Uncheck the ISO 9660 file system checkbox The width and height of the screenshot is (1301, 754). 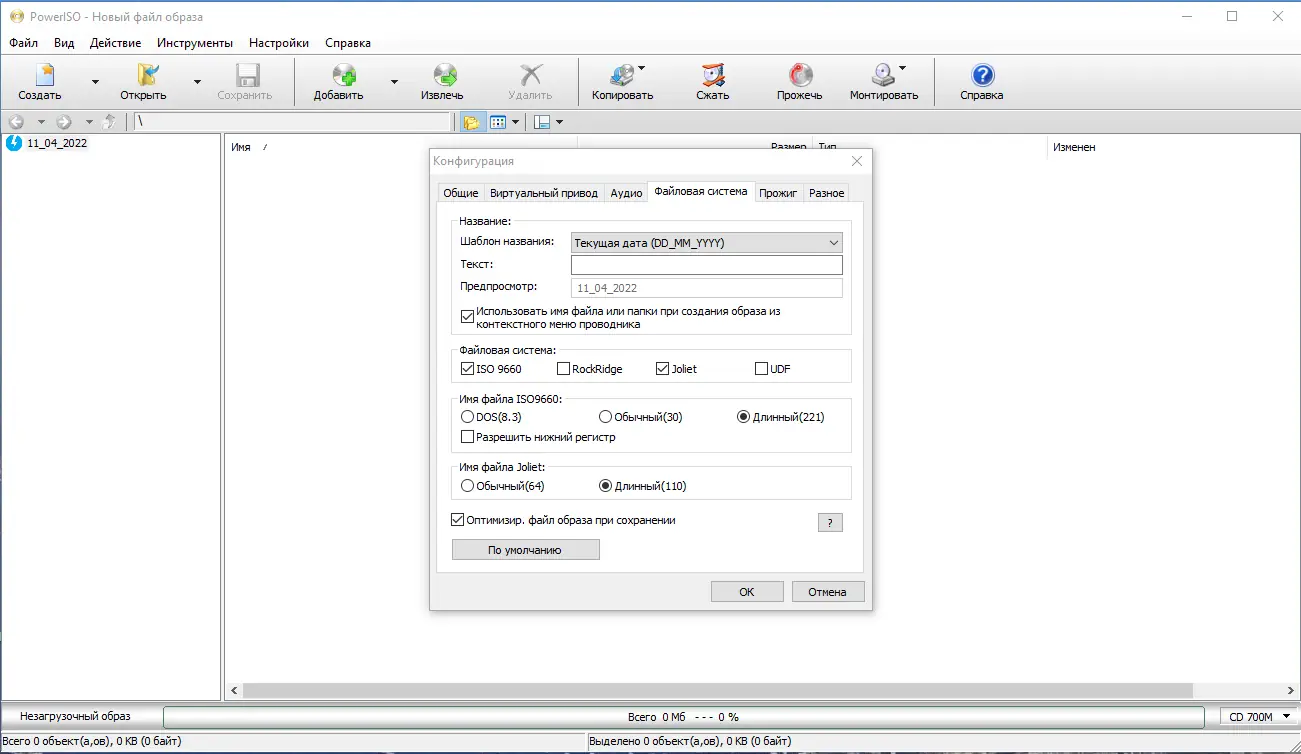click(x=467, y=369)
